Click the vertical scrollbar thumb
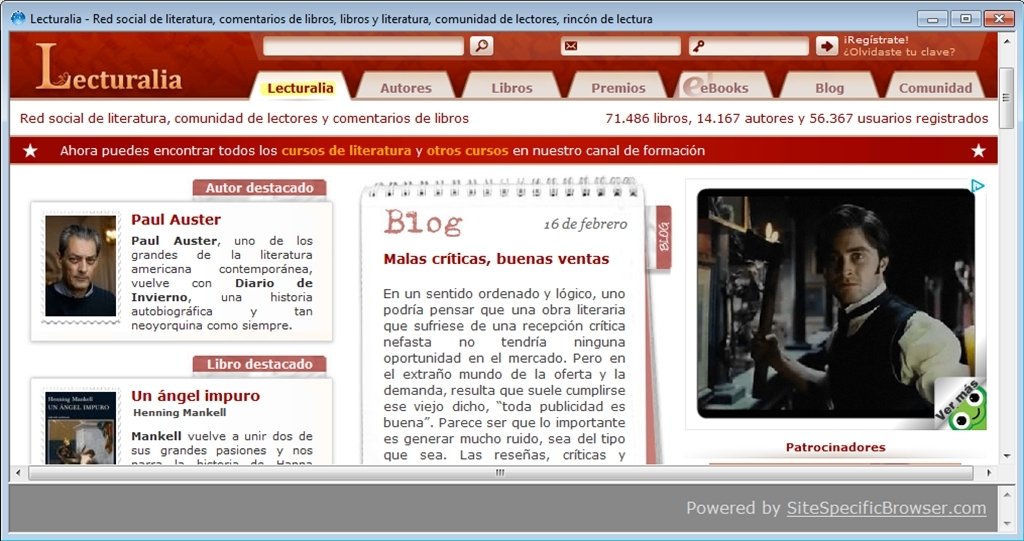Image resolution: width=1024 pixels, height=541 pixels. (x=1006, y=97)
